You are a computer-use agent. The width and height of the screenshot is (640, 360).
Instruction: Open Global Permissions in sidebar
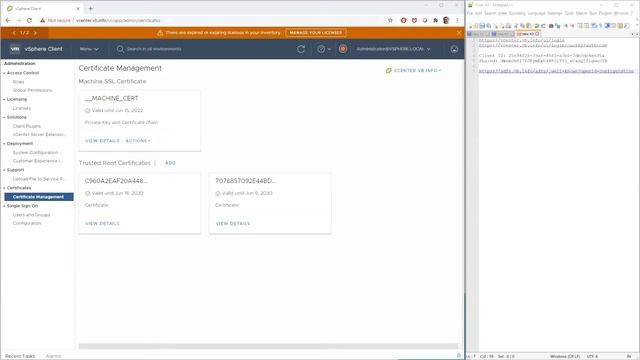(32, 90)
